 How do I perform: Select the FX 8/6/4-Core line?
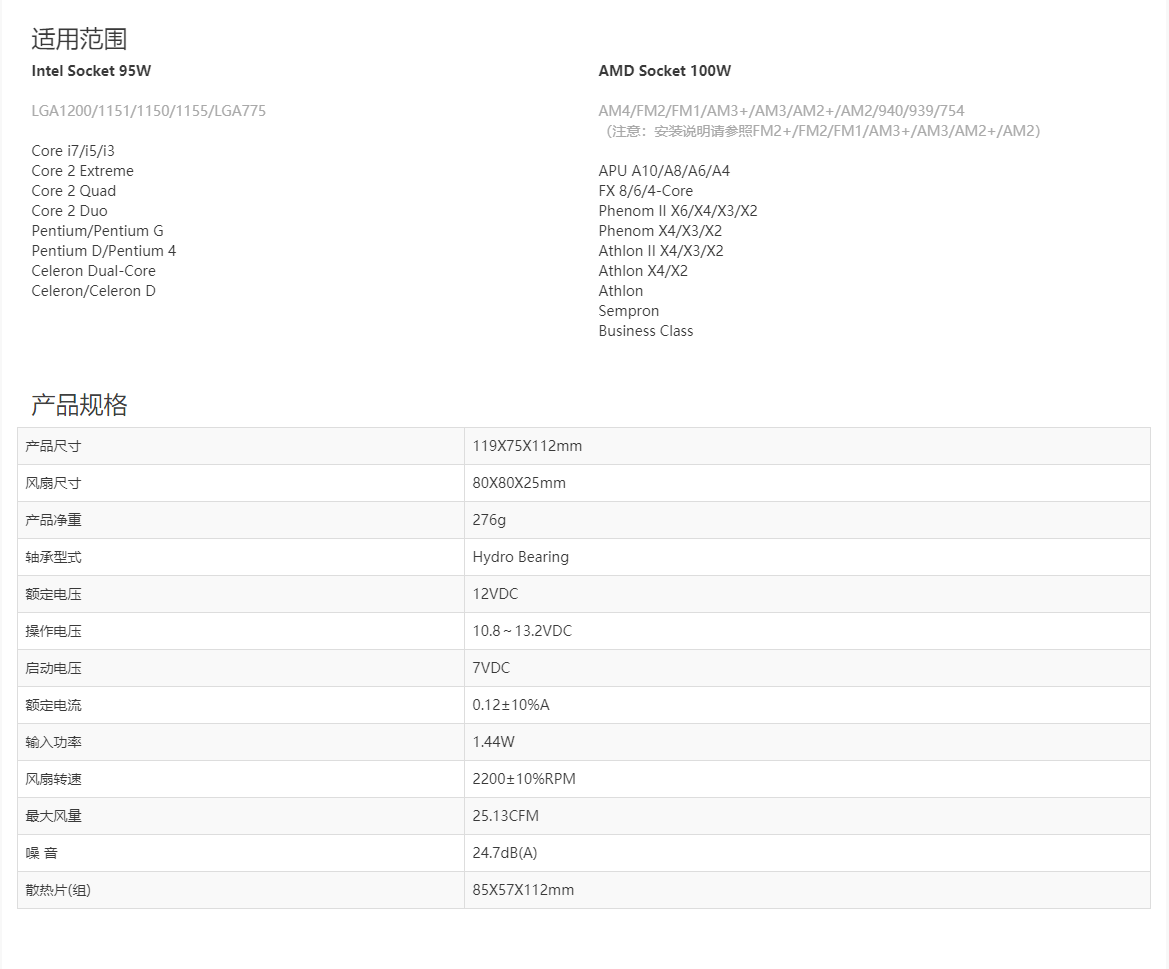click(x=646, y=192)
